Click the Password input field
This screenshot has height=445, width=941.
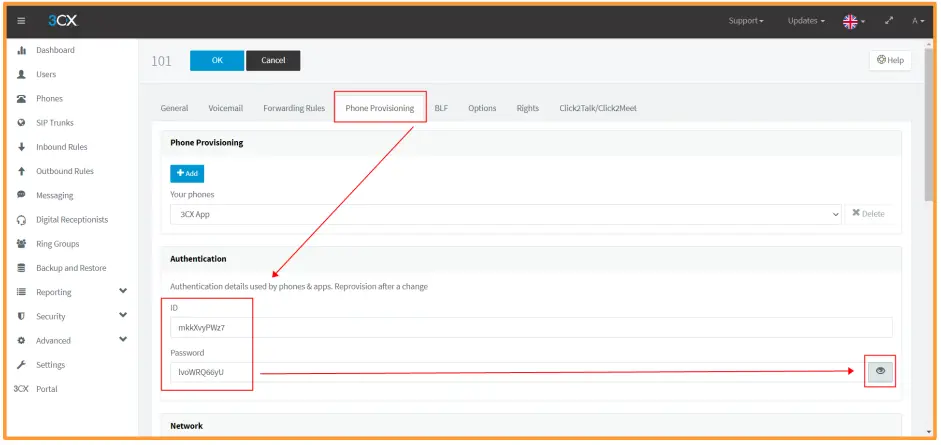tap(519, 372)
